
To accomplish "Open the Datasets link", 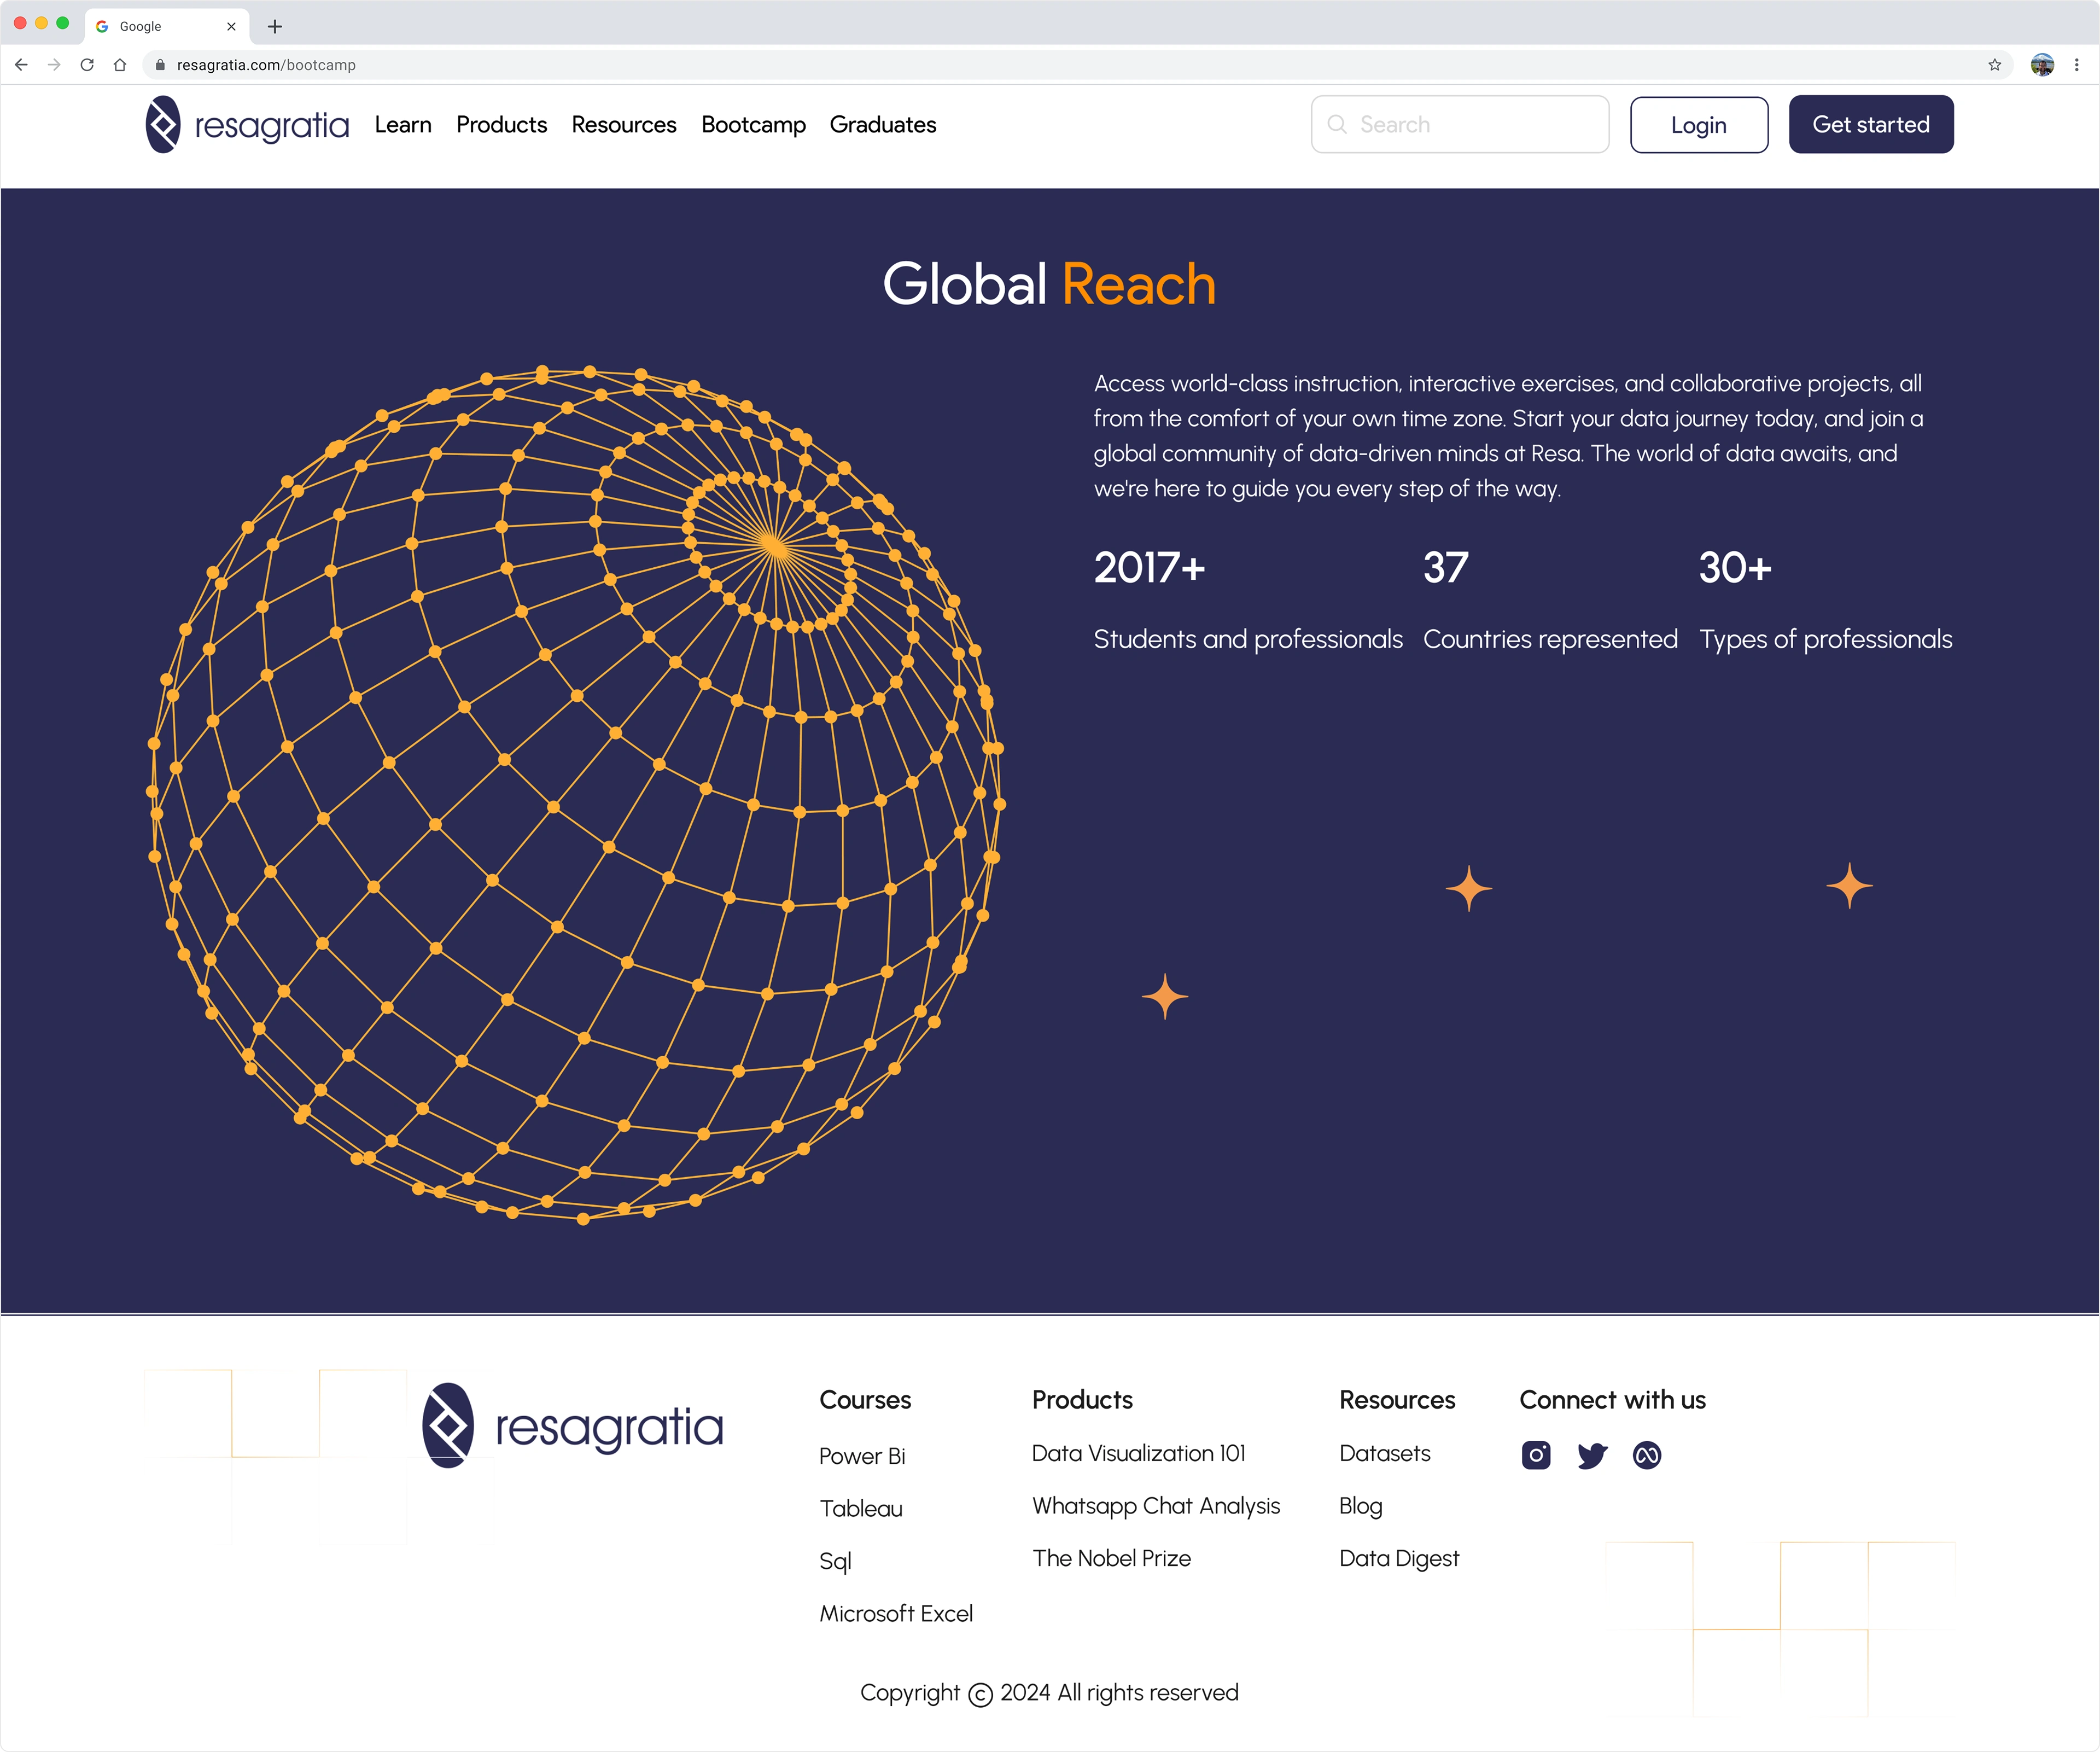I will pos(1385,1453).
